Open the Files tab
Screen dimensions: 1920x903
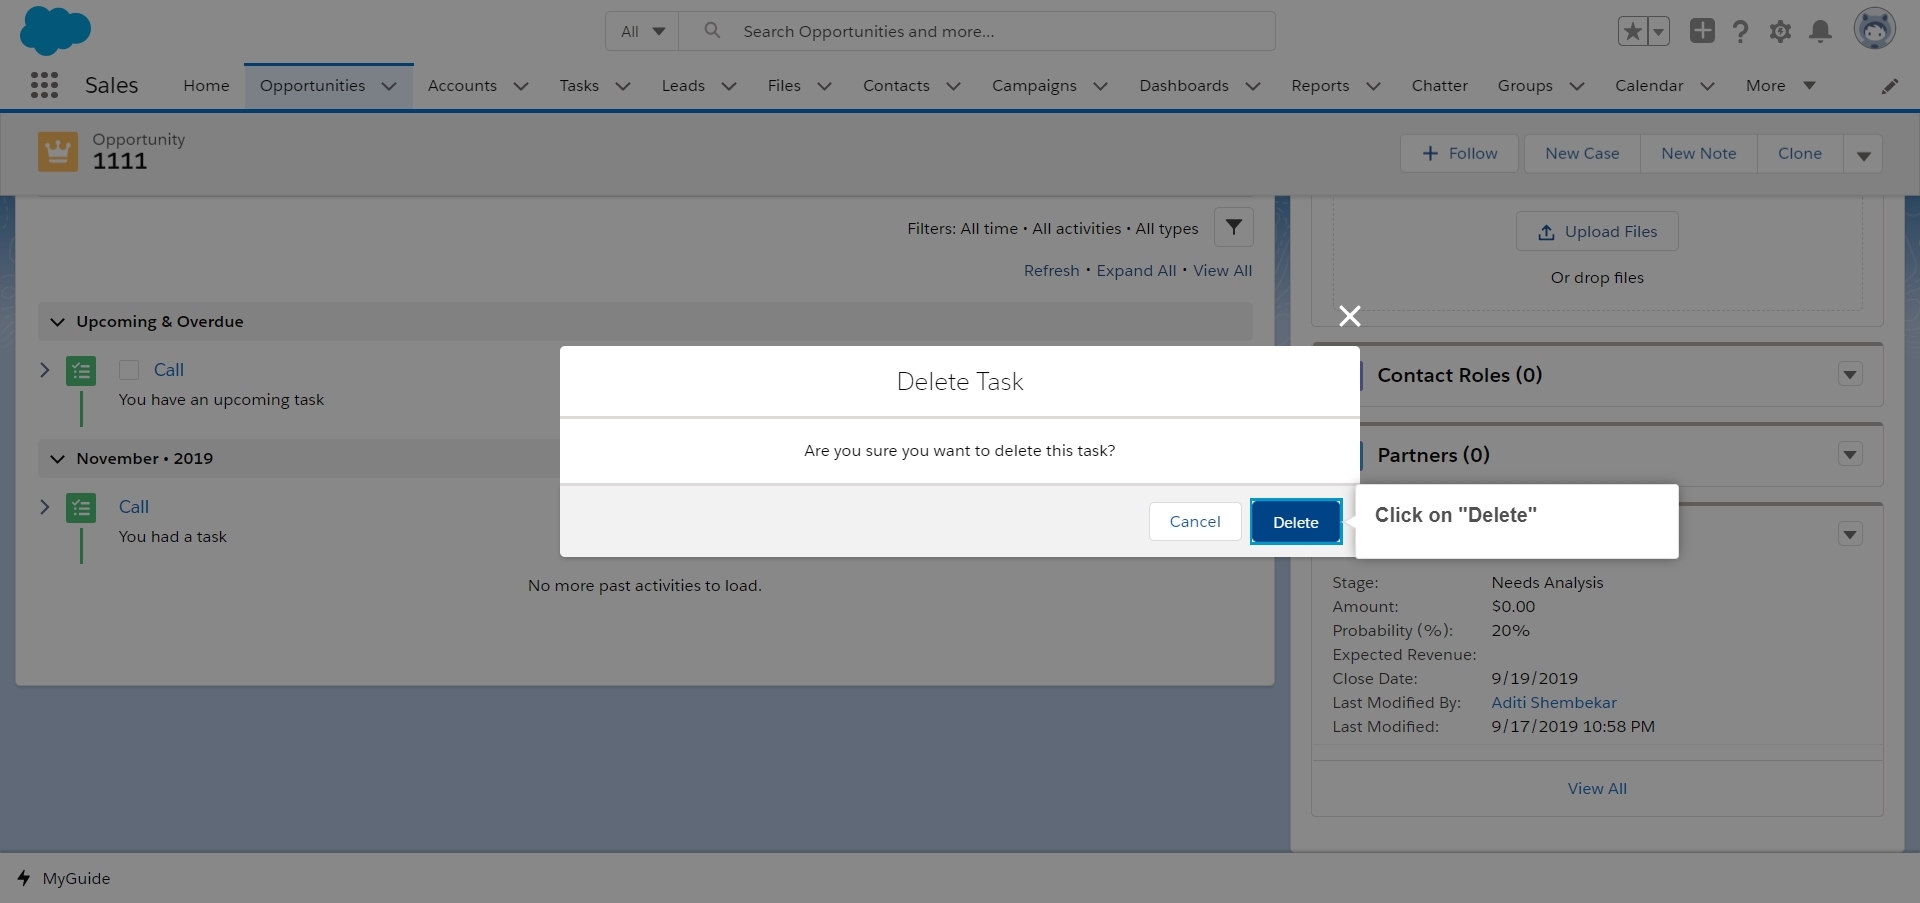pyautogui.click(x=784, y=86)
